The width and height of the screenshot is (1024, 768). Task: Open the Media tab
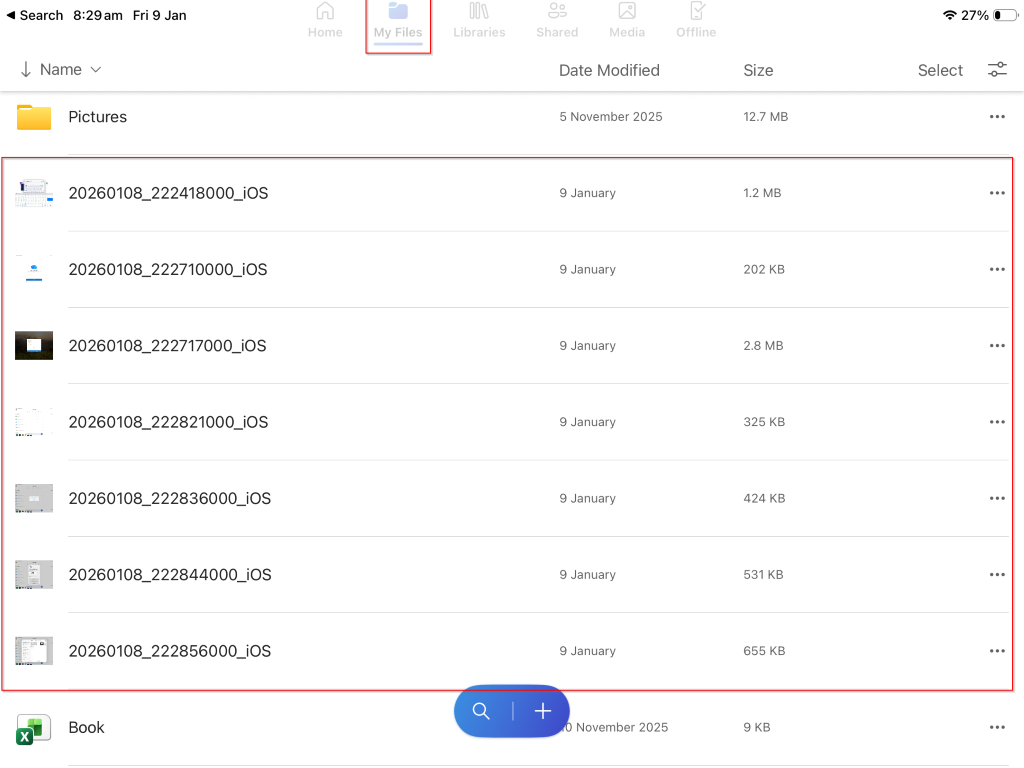627,20
